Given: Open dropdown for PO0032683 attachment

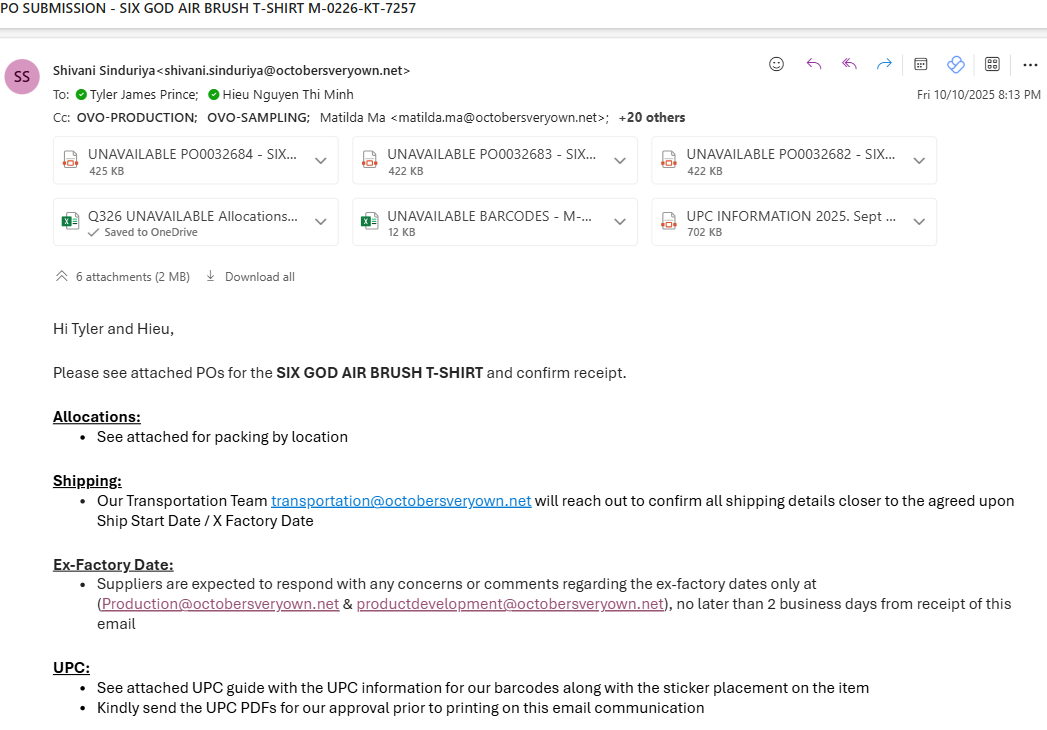Looking at the screenshot, I should [x=620, y=161].
